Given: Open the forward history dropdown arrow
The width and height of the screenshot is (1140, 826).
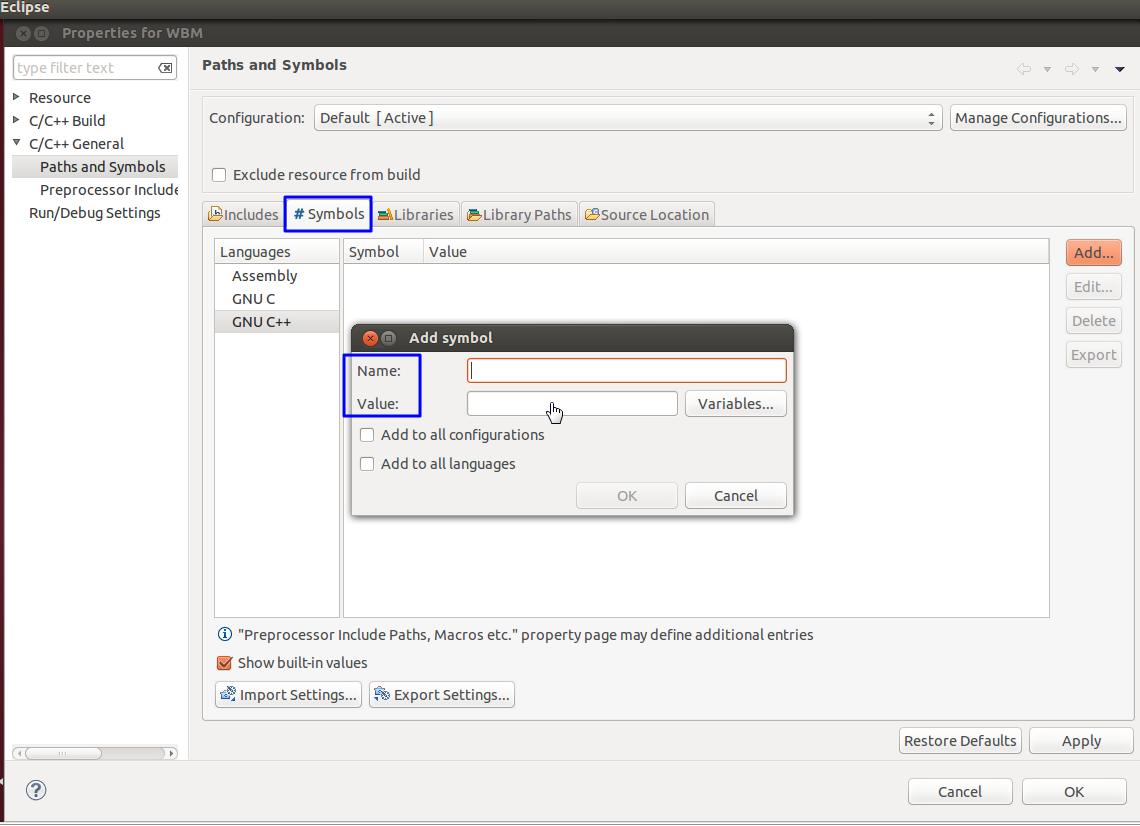Looking at the screenshot, I should (1095, 70).
